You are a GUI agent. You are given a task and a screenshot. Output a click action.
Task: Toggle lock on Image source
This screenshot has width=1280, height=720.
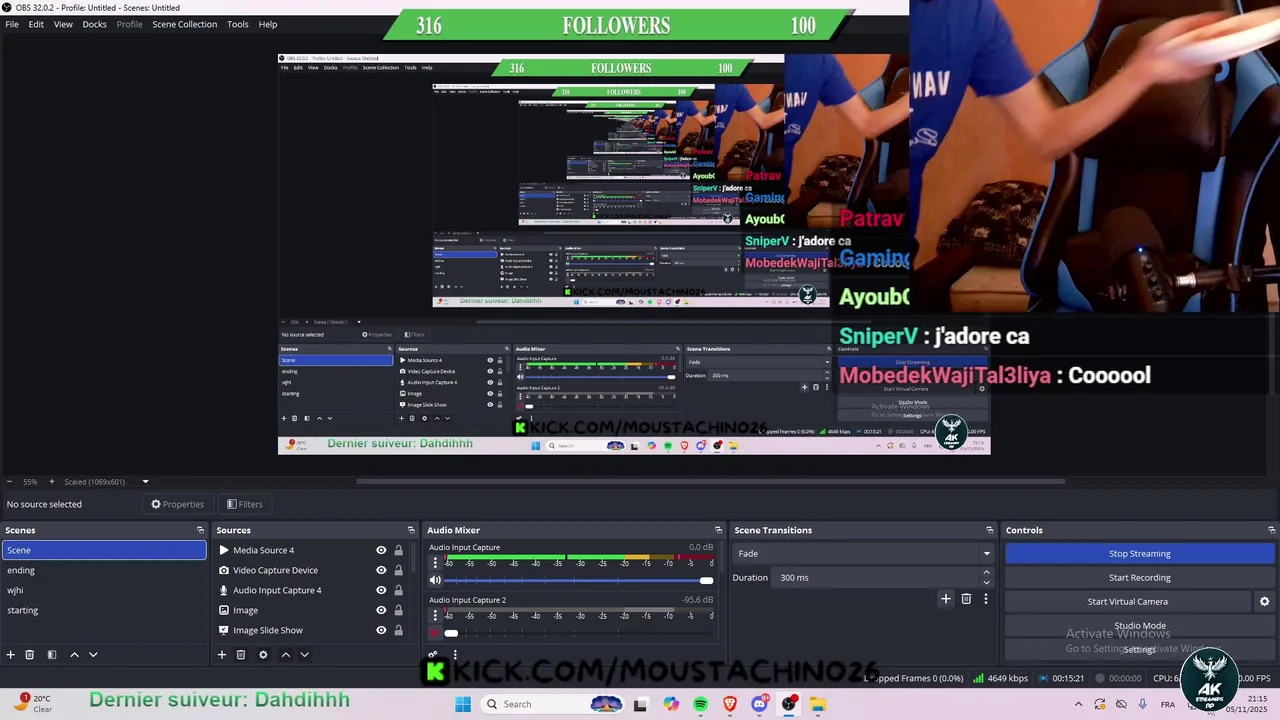pyautogui.click(x=398, y=610)
